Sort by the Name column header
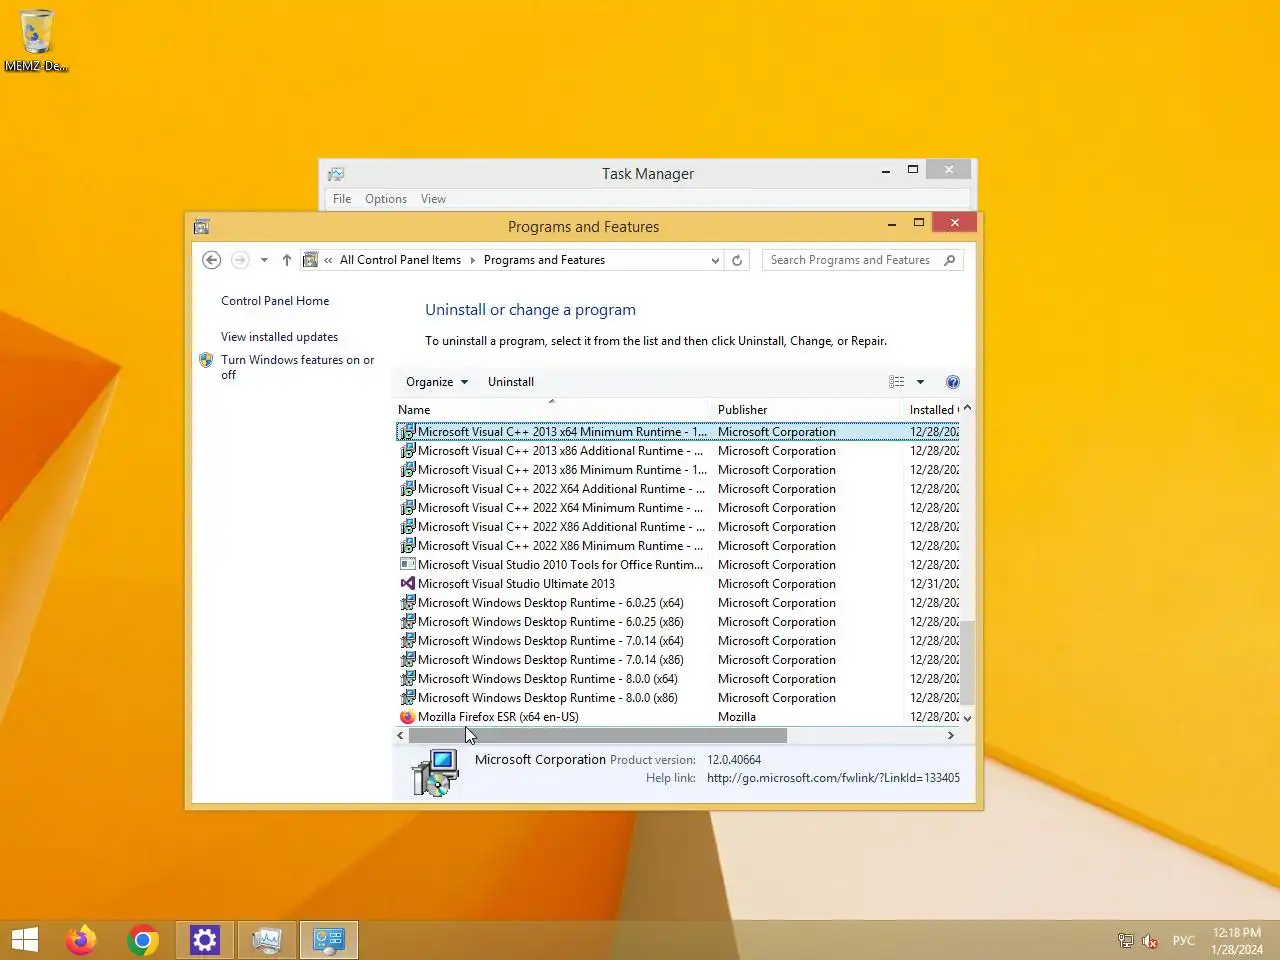Image resolution: width=1280 pixels, height=960 pixels. click(x=552, y=410)
